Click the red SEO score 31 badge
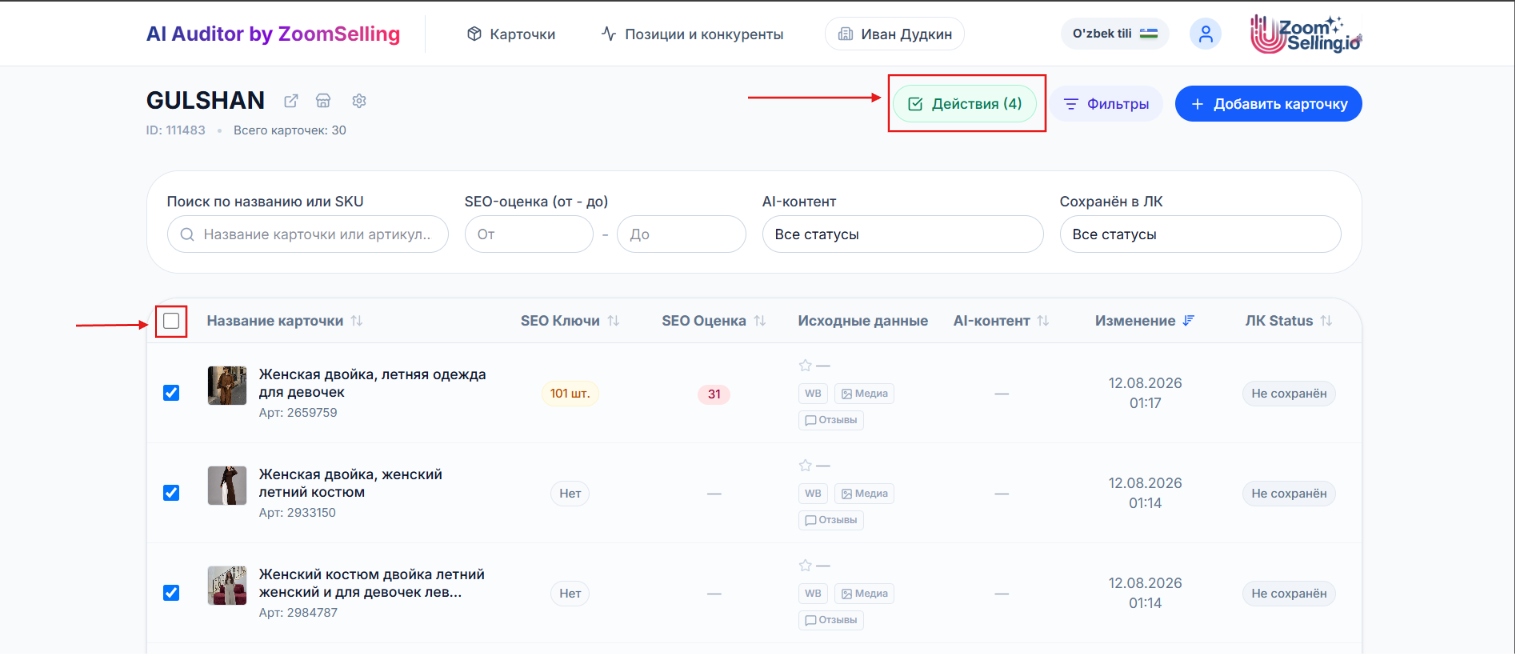Viewport: 1515px width, 654px height. point(714,394)
